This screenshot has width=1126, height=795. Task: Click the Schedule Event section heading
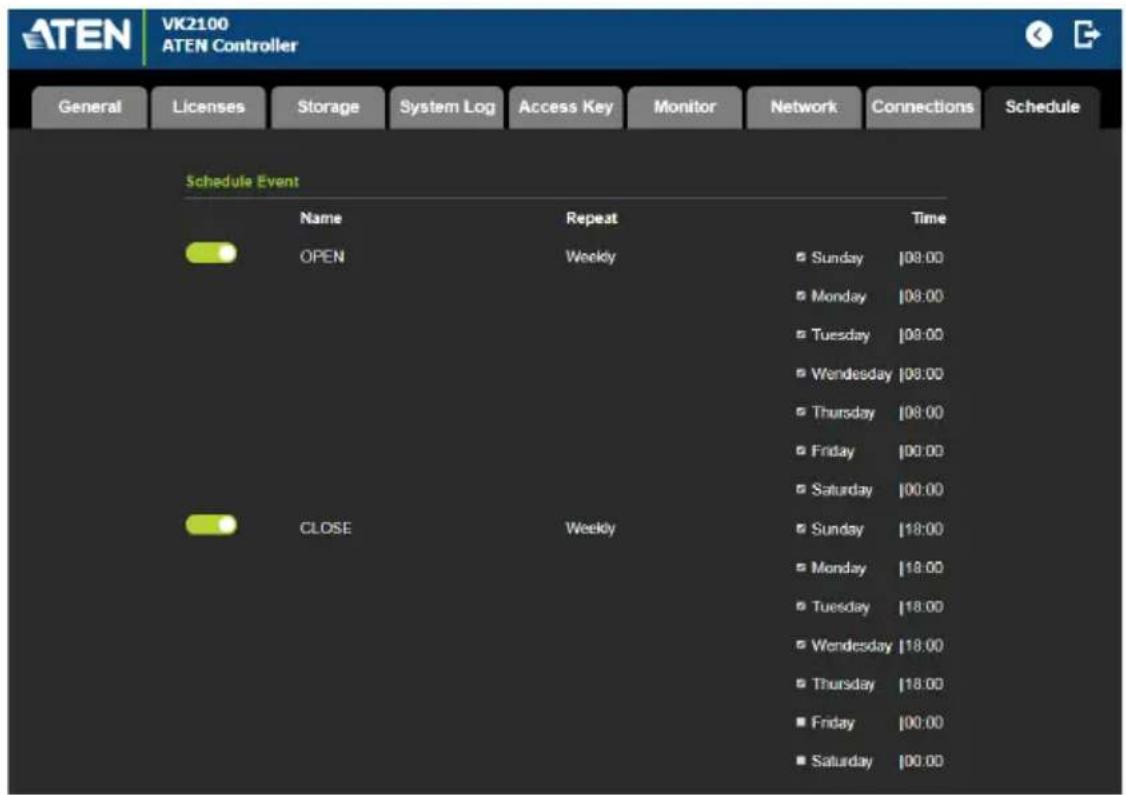(x=242, y=181)
